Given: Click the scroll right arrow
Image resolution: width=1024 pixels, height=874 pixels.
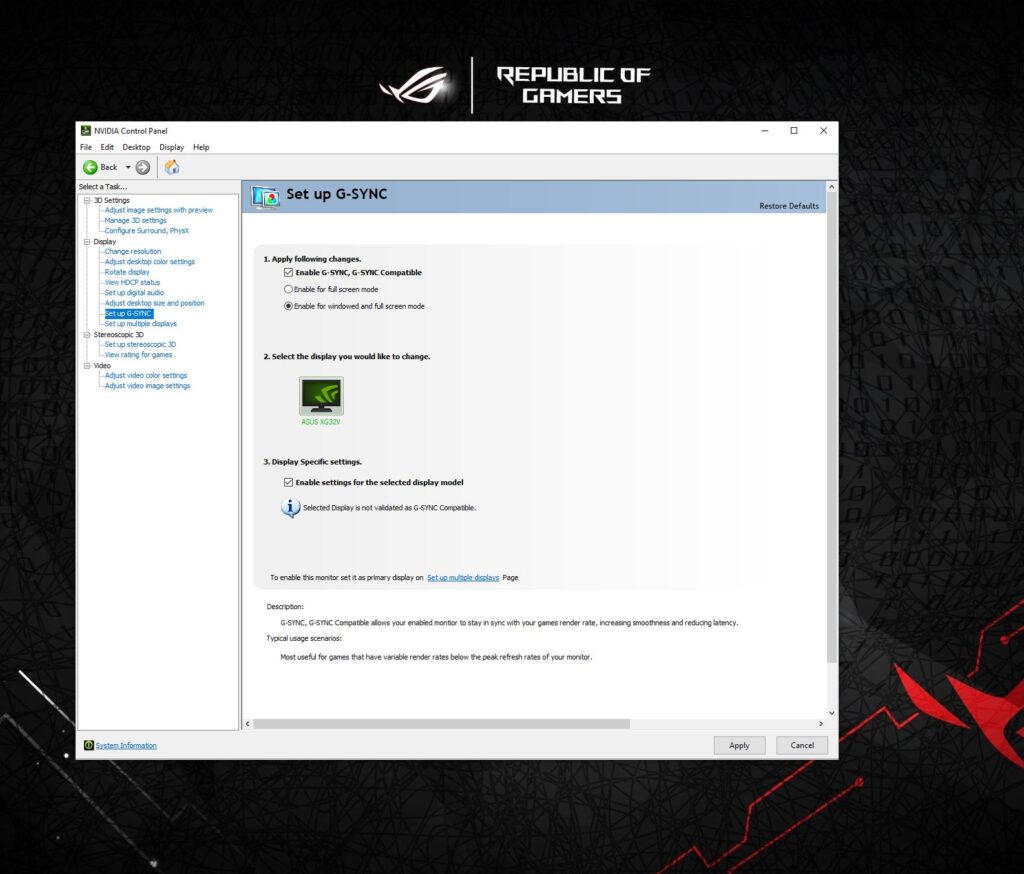Looking at the screenshot, I should coord(821,724).
